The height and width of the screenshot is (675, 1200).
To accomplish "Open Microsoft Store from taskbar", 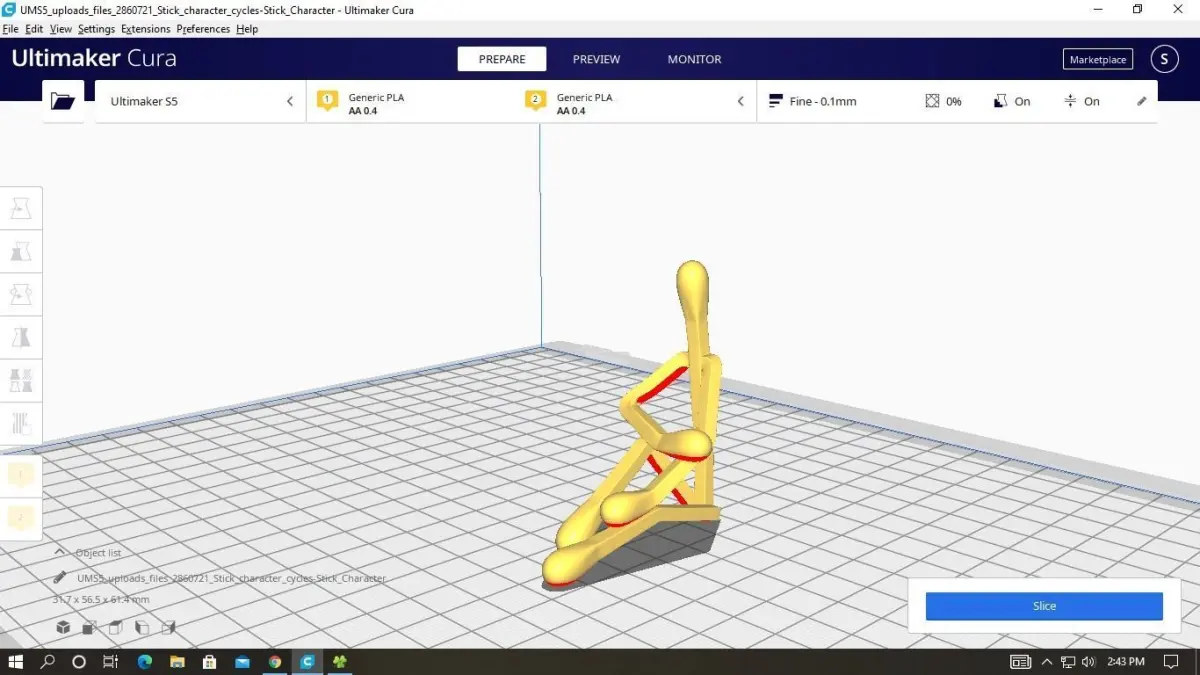I will click(x=209, y=662).
